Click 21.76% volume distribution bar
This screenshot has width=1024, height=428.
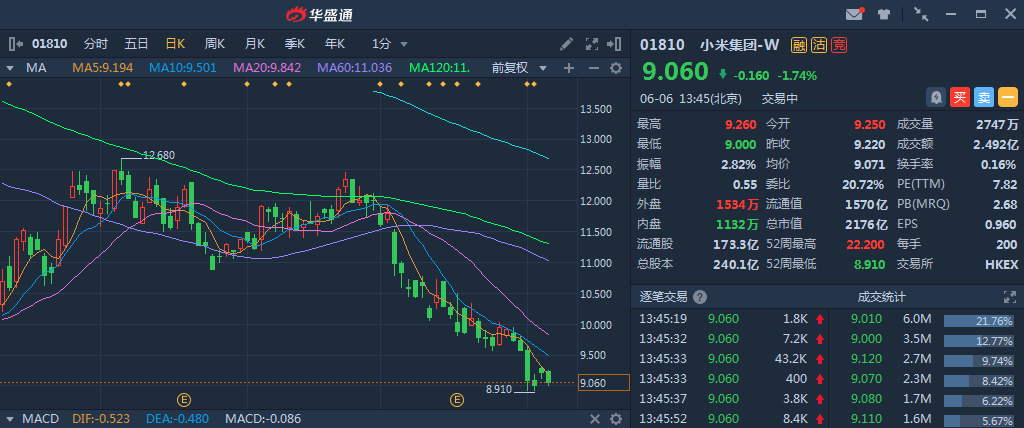[x=980, y=321]
